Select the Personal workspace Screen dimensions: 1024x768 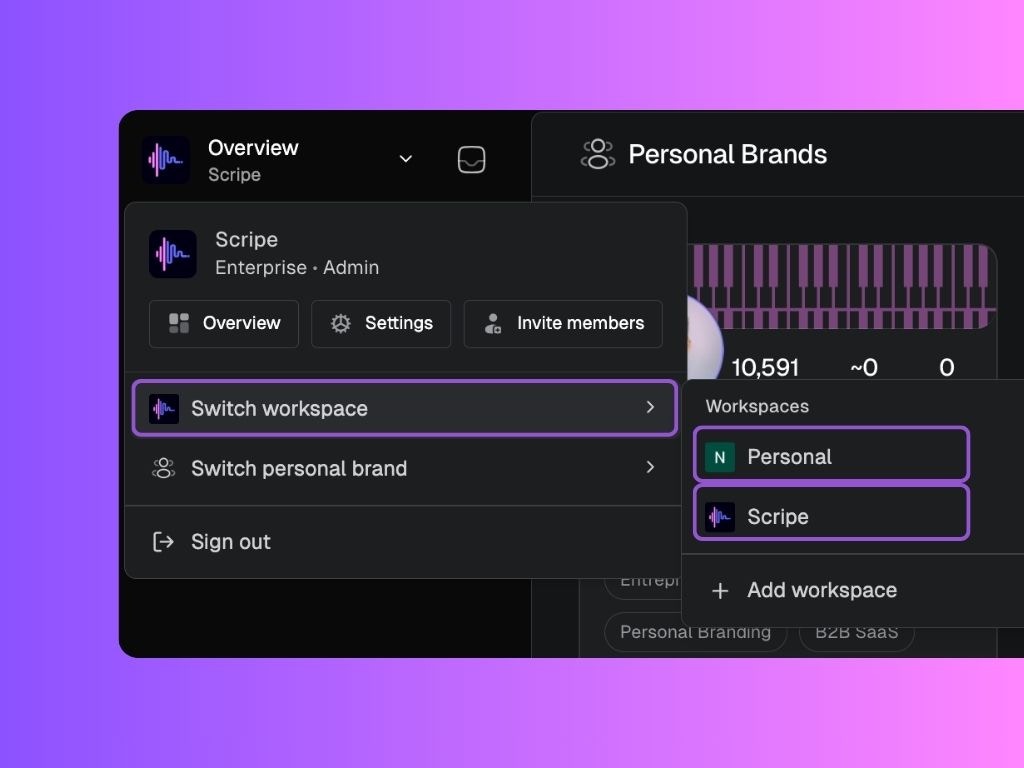831,455
